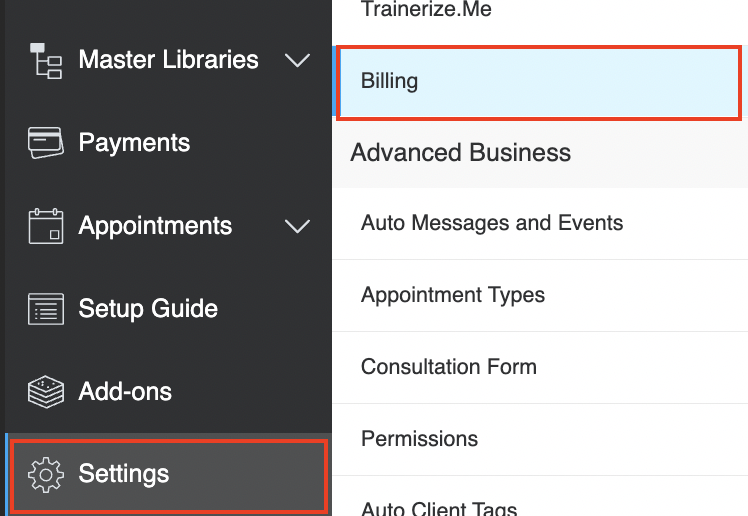Screen dimensions: 748x516
Task: Click the Settings gear icon
Action: point(45,475)
